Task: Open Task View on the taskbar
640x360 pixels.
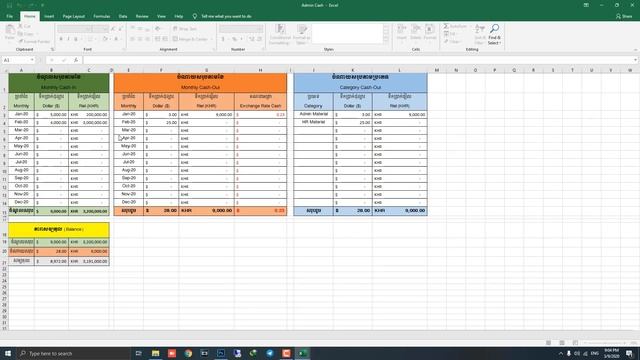Action: pyautogui.click(x=138, y=353)
